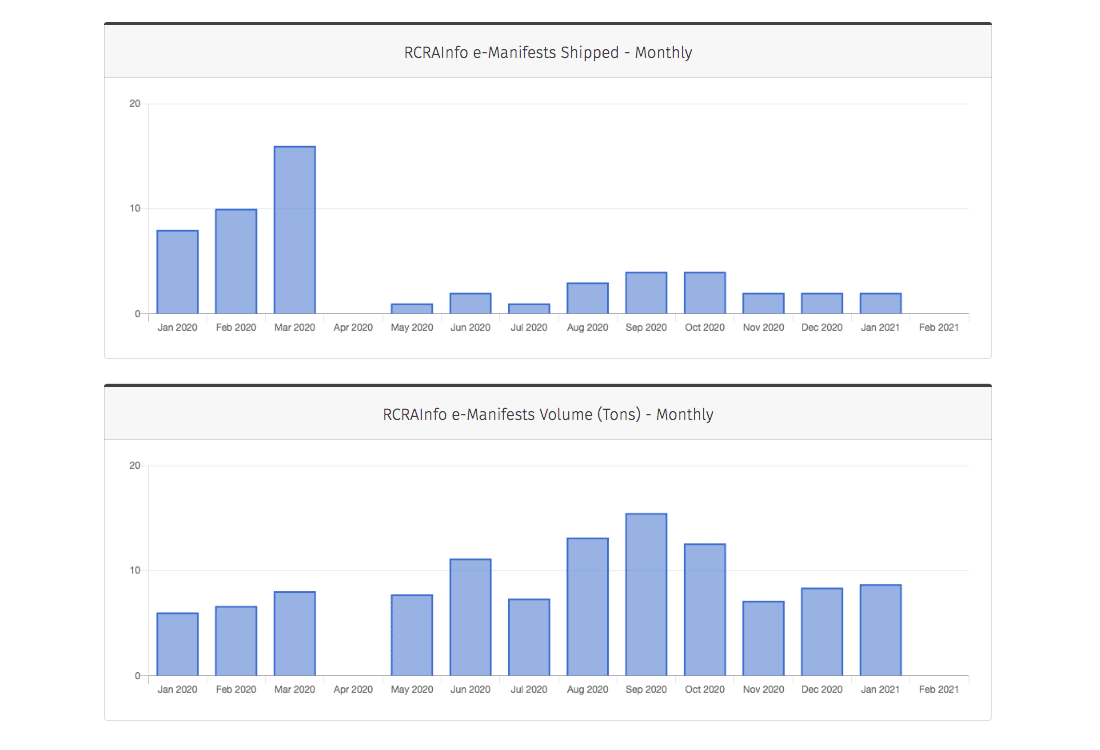Viewport: 1100px width, 750px height.
Task: Select the May 2020 bar in Volume chart
Action: [412, 635]
